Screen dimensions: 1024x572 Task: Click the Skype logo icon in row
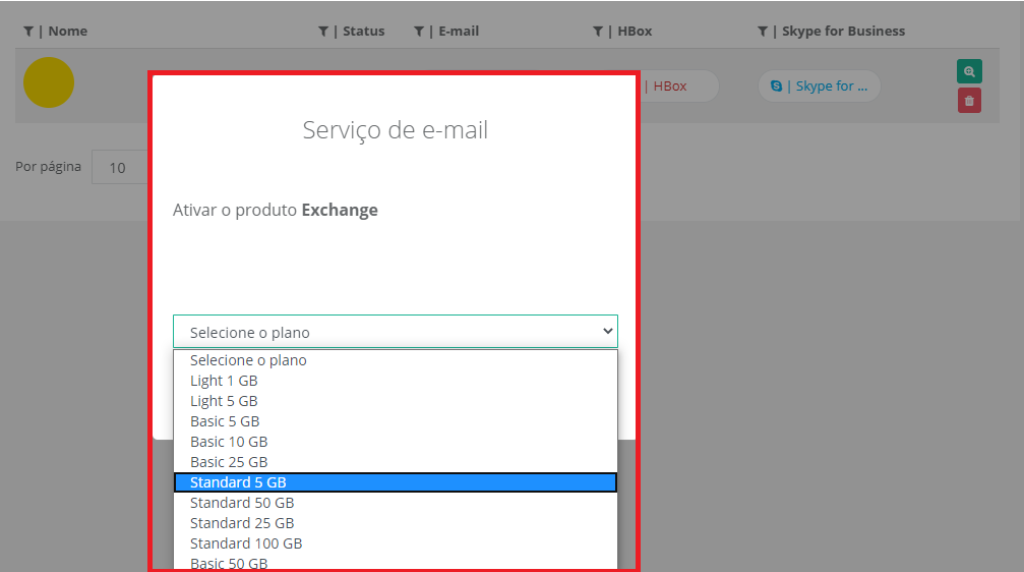click(x=776, y=86)
